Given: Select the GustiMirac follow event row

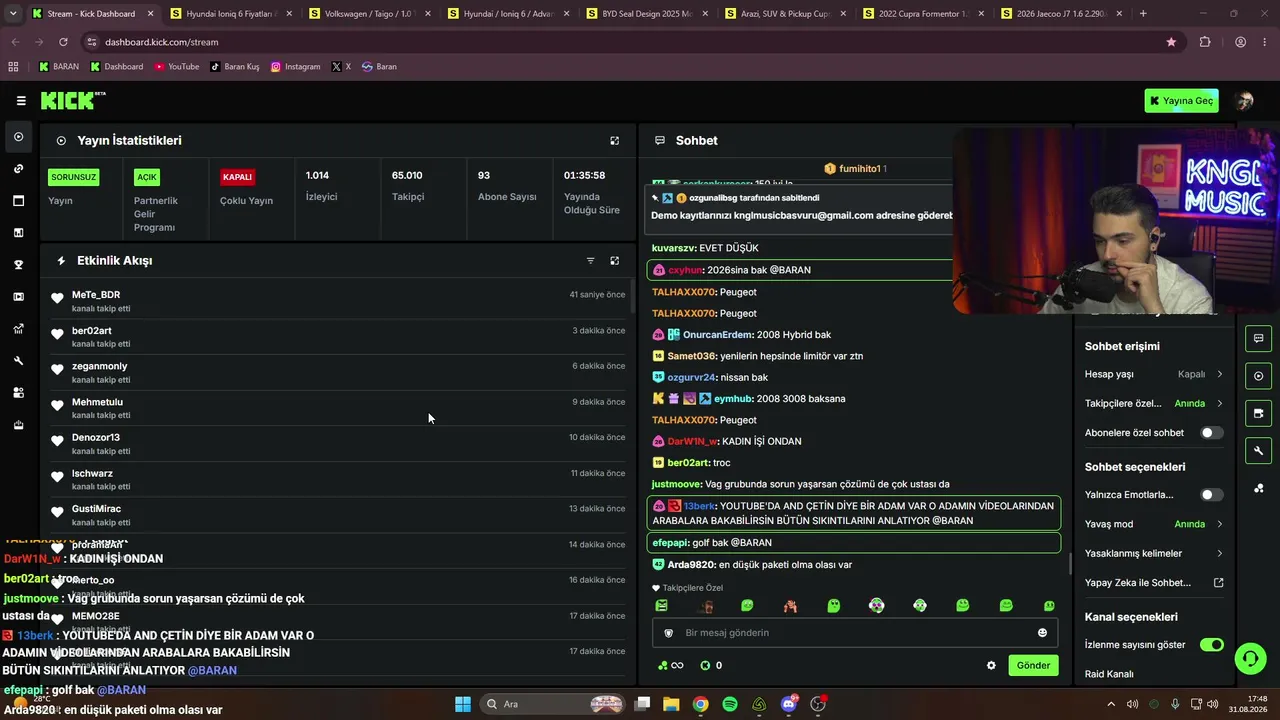Looking at the screenshot, I should coord(338,515).
